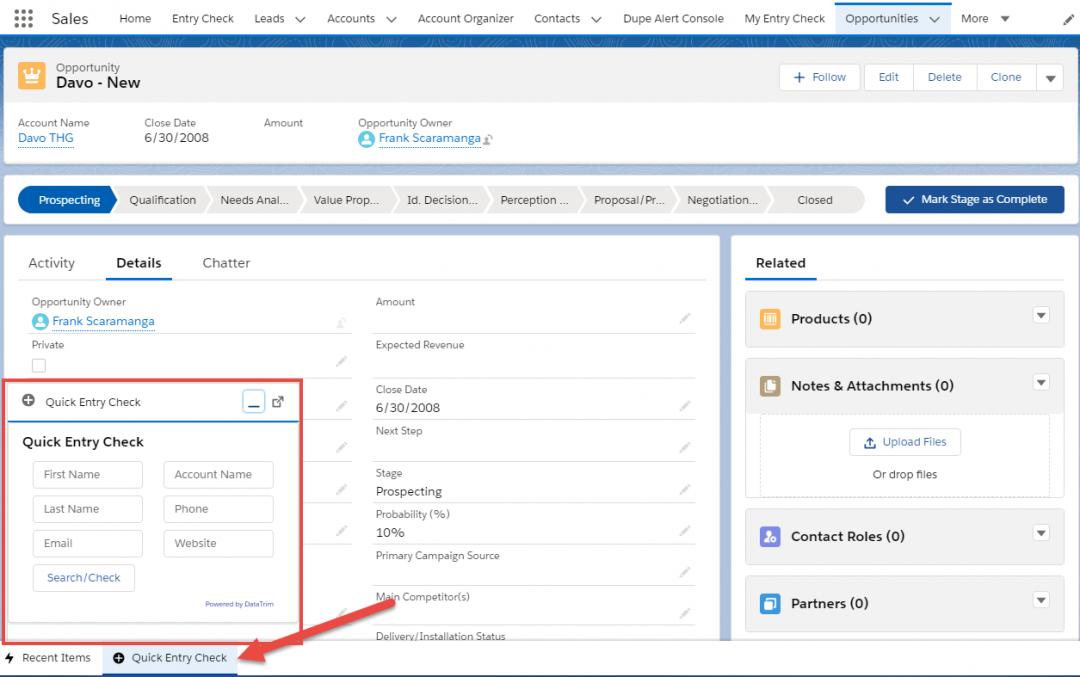This screenshot has height=677, width=1080.
Task: Expand the Products (0) related section
Action: tap(1041, 318)
